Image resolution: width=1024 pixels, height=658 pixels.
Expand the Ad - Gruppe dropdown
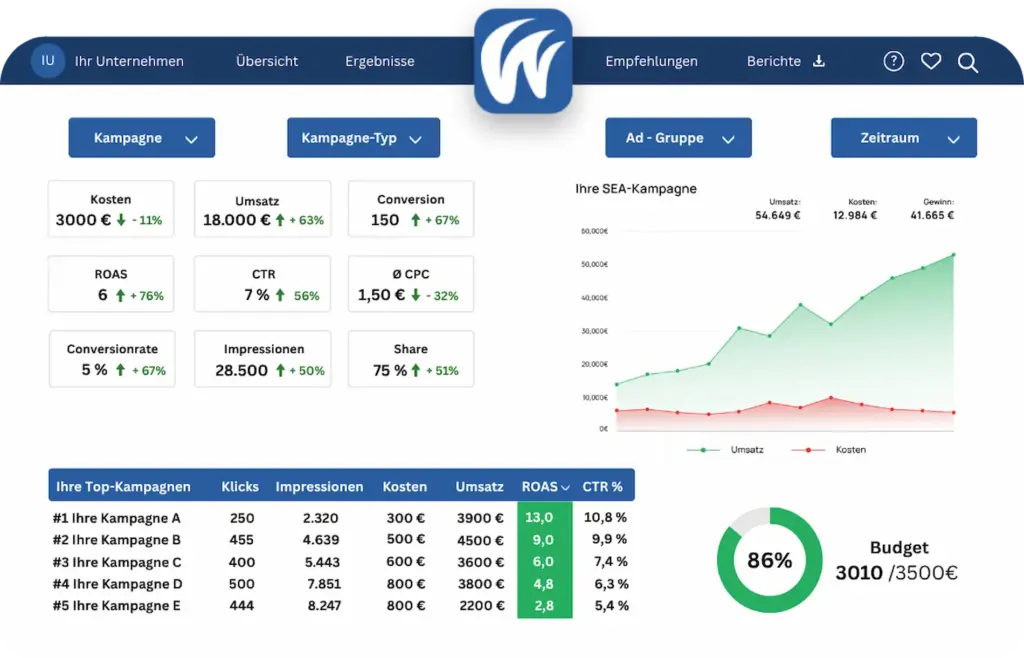tap(678, 138)
